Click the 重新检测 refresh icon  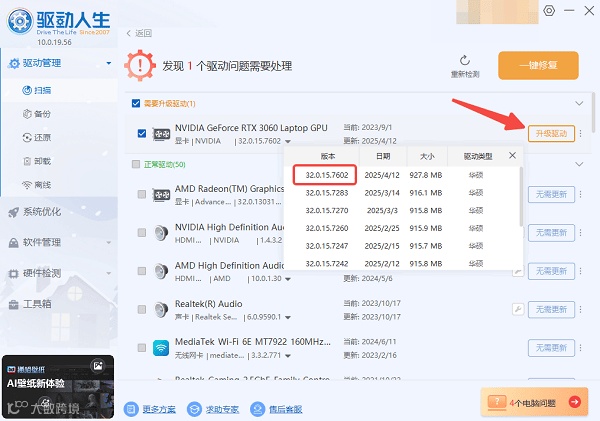[465, 60]
